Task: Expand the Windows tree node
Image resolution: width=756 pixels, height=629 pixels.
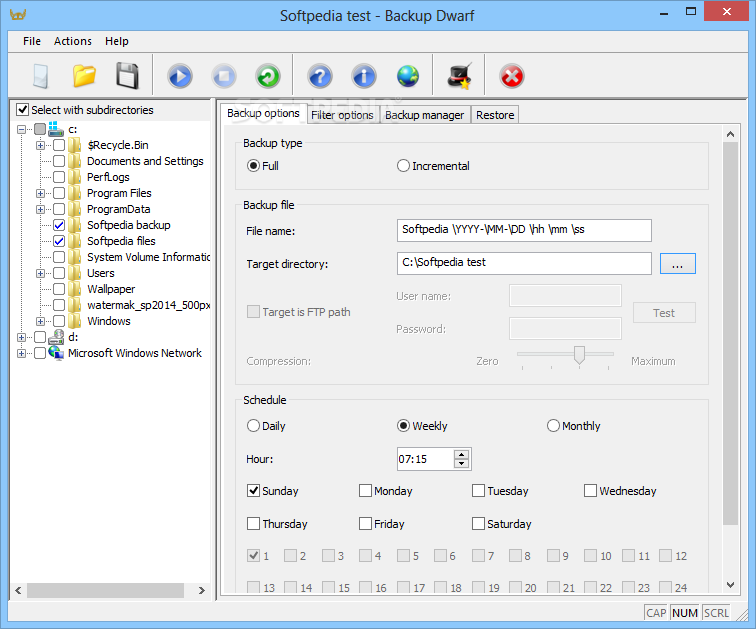Action: [40, 321]
